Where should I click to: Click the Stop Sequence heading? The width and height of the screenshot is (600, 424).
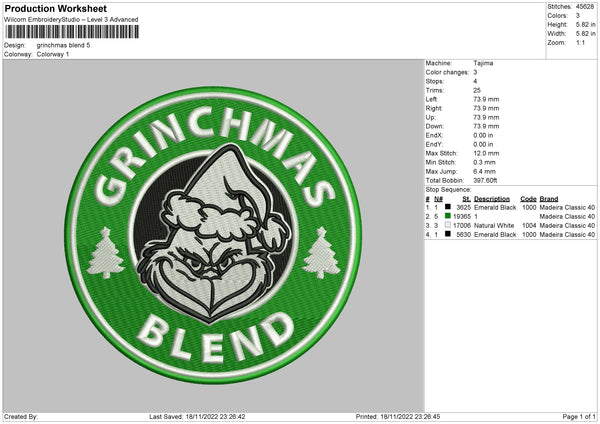coord(448,190)
